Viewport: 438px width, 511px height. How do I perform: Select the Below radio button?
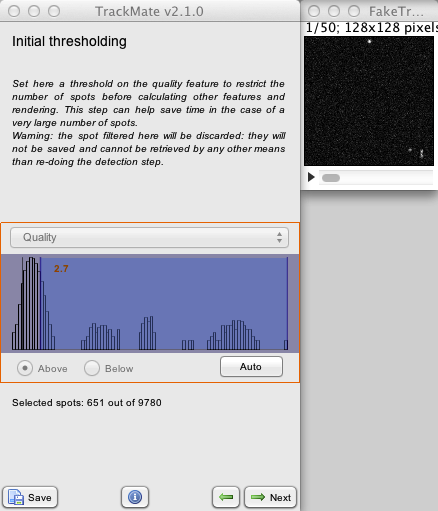(92, 368)
